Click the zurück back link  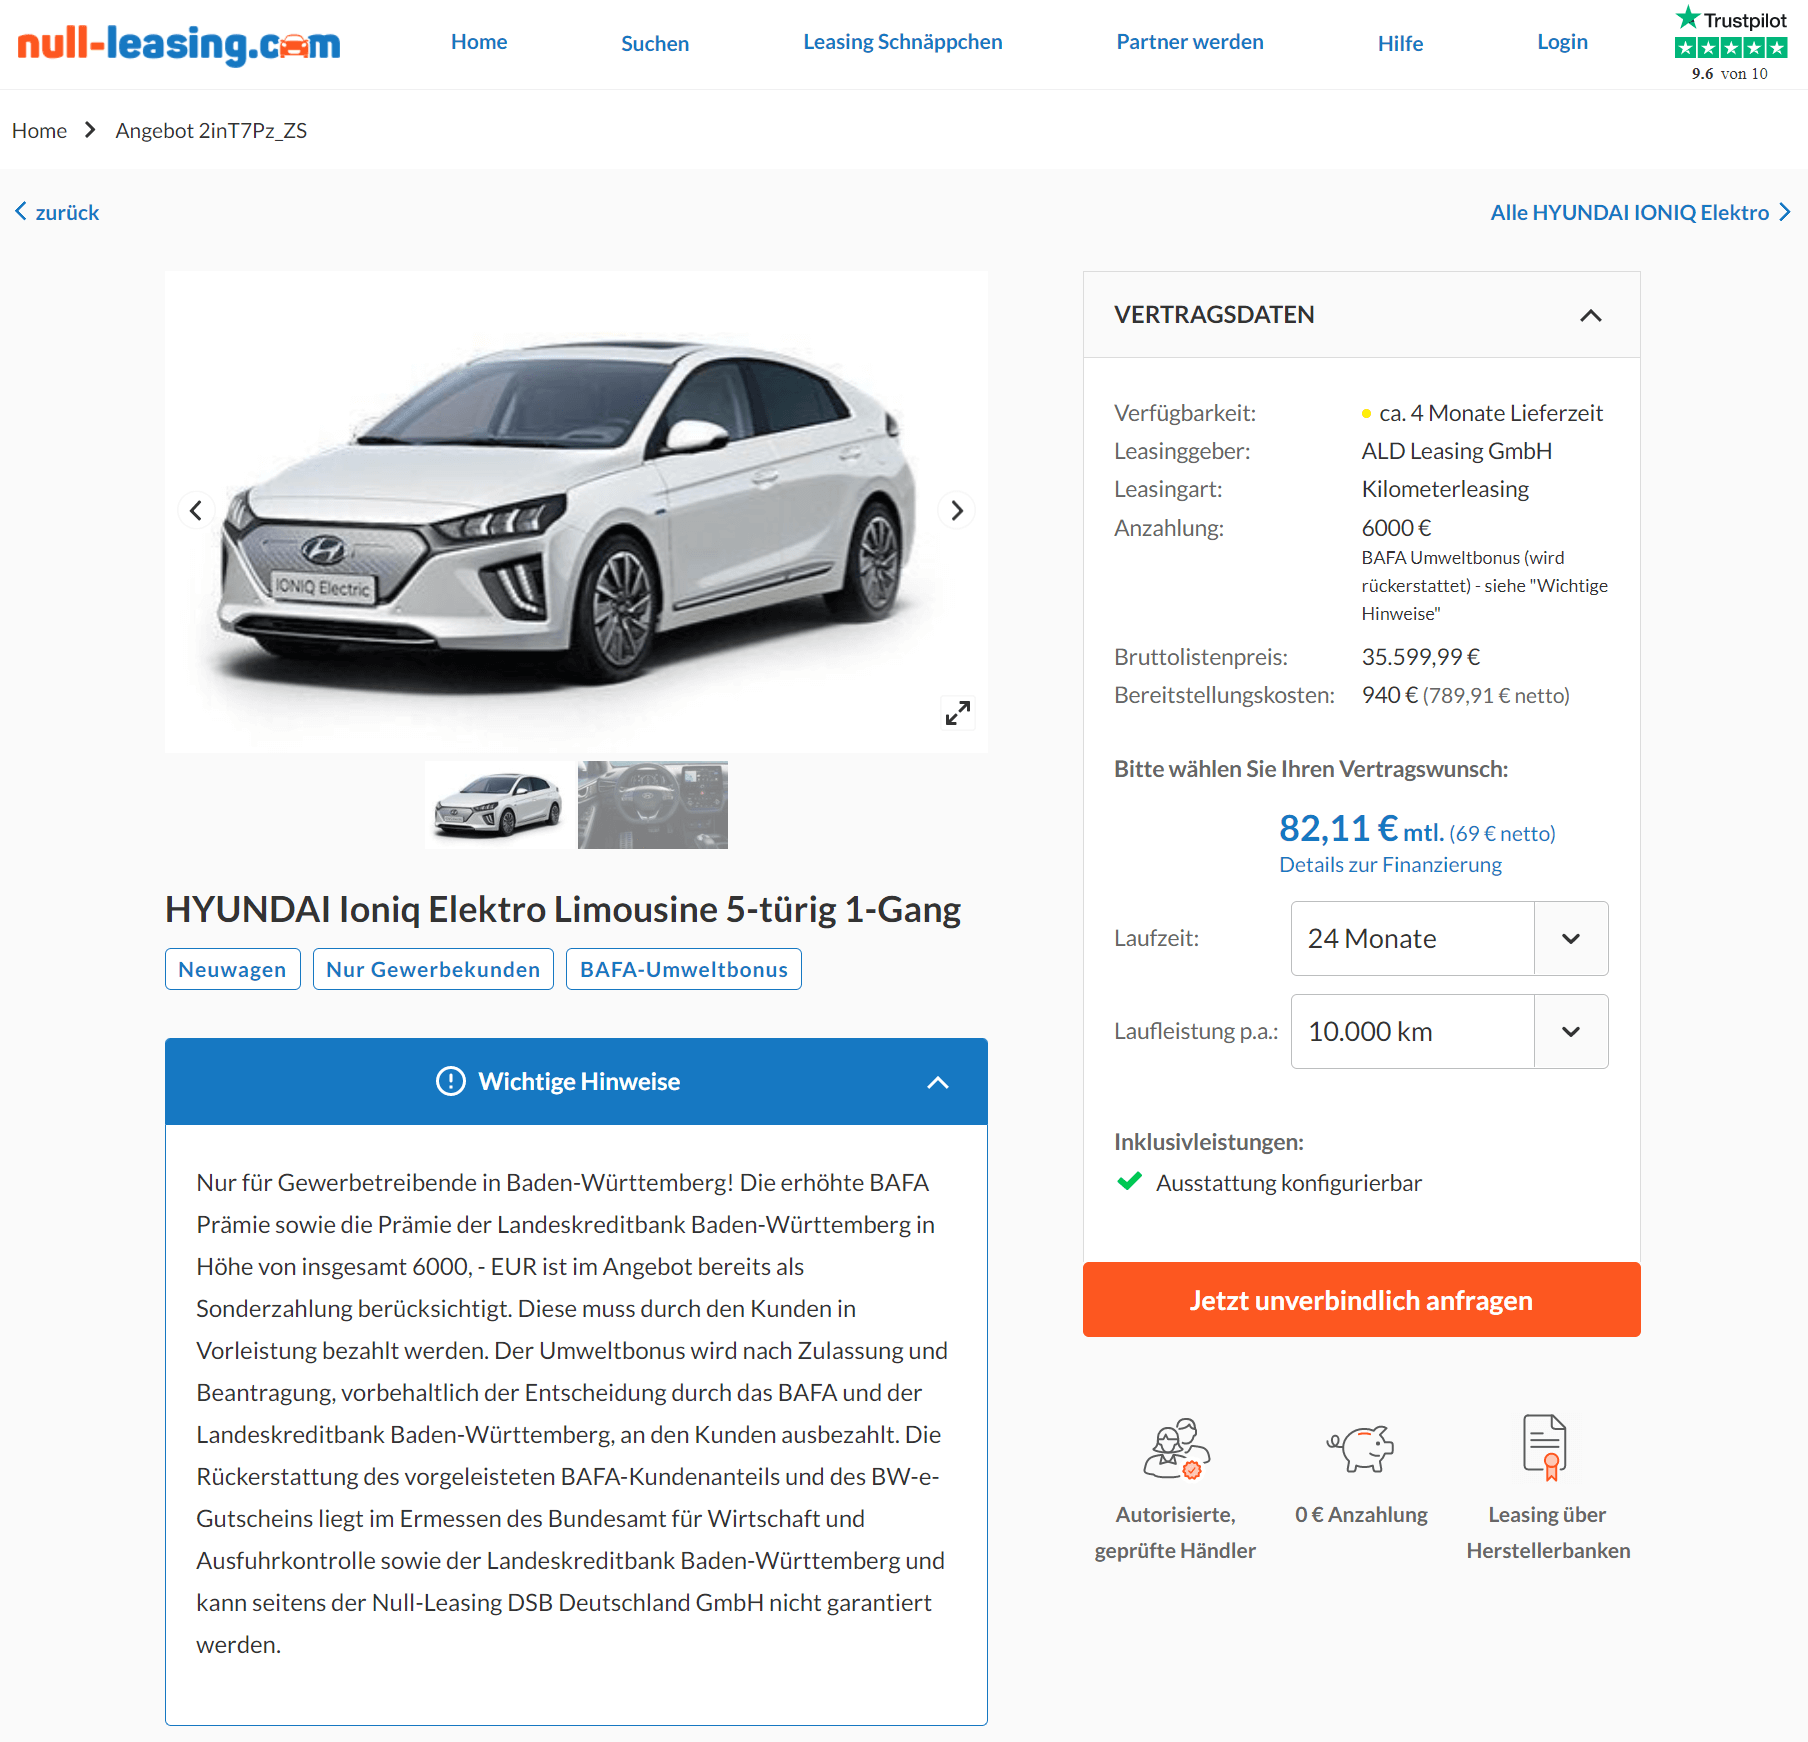click(57, 212)
